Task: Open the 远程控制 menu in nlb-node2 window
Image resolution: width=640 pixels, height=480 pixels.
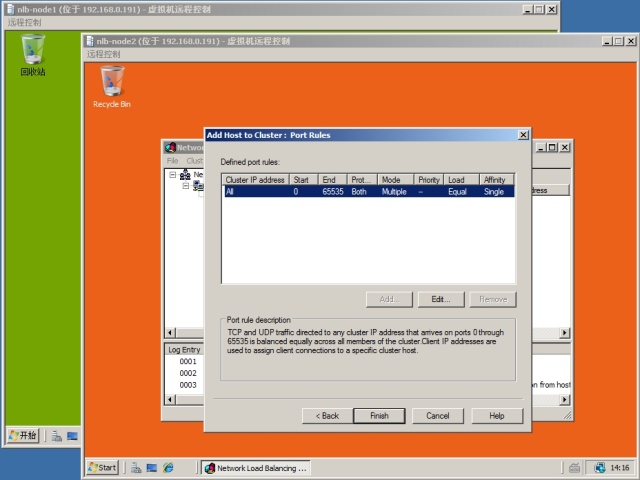Action: pyautogui.click(x=103, y=54)
